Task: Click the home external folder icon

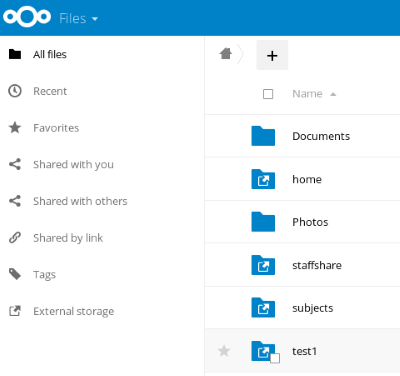Action: click(x=263, y=179)
